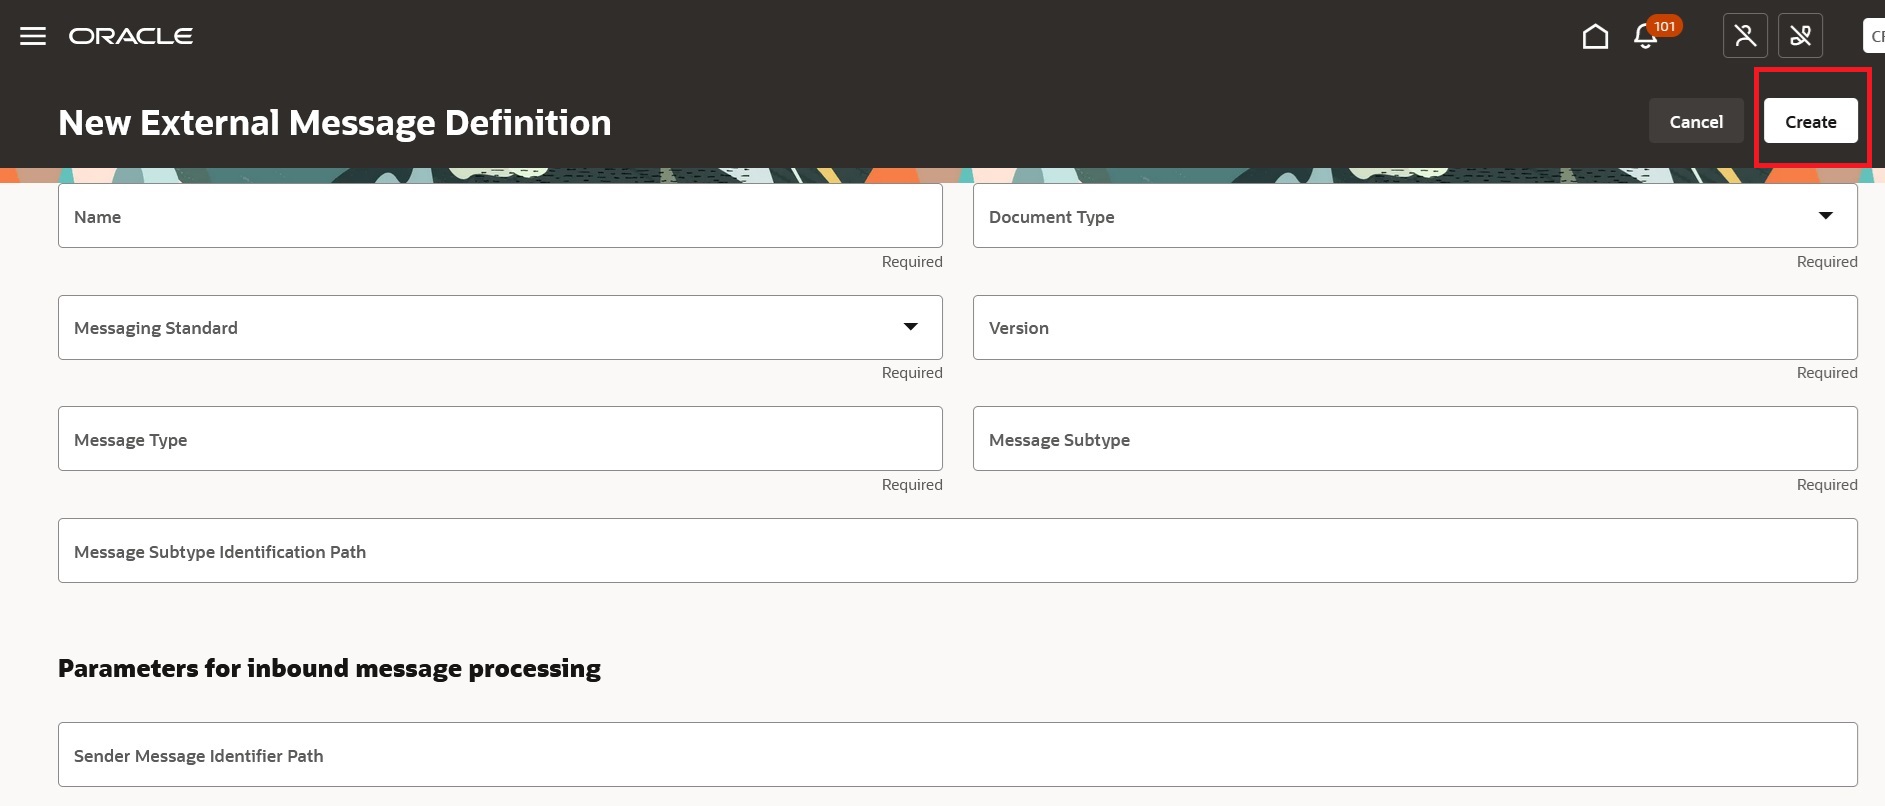This screenshot has width=1885, height=806.
Task: Open the hamburger navigation menu
Action: (x=33, y=36)
